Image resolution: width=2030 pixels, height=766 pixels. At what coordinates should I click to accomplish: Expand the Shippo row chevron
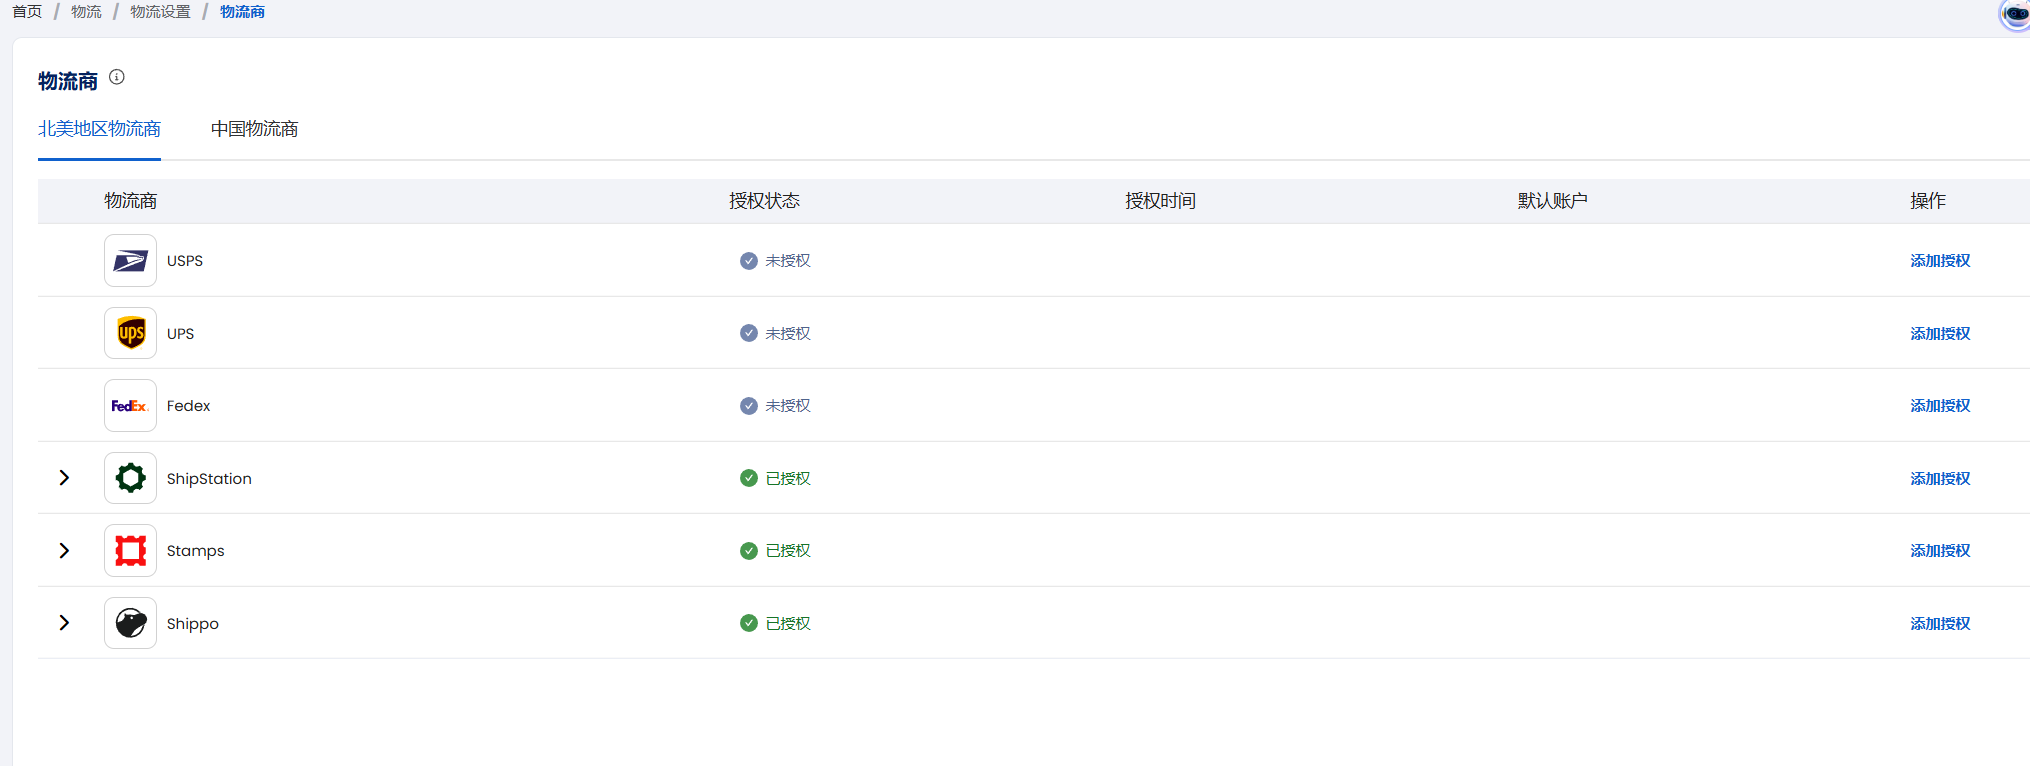click(64, 623)
